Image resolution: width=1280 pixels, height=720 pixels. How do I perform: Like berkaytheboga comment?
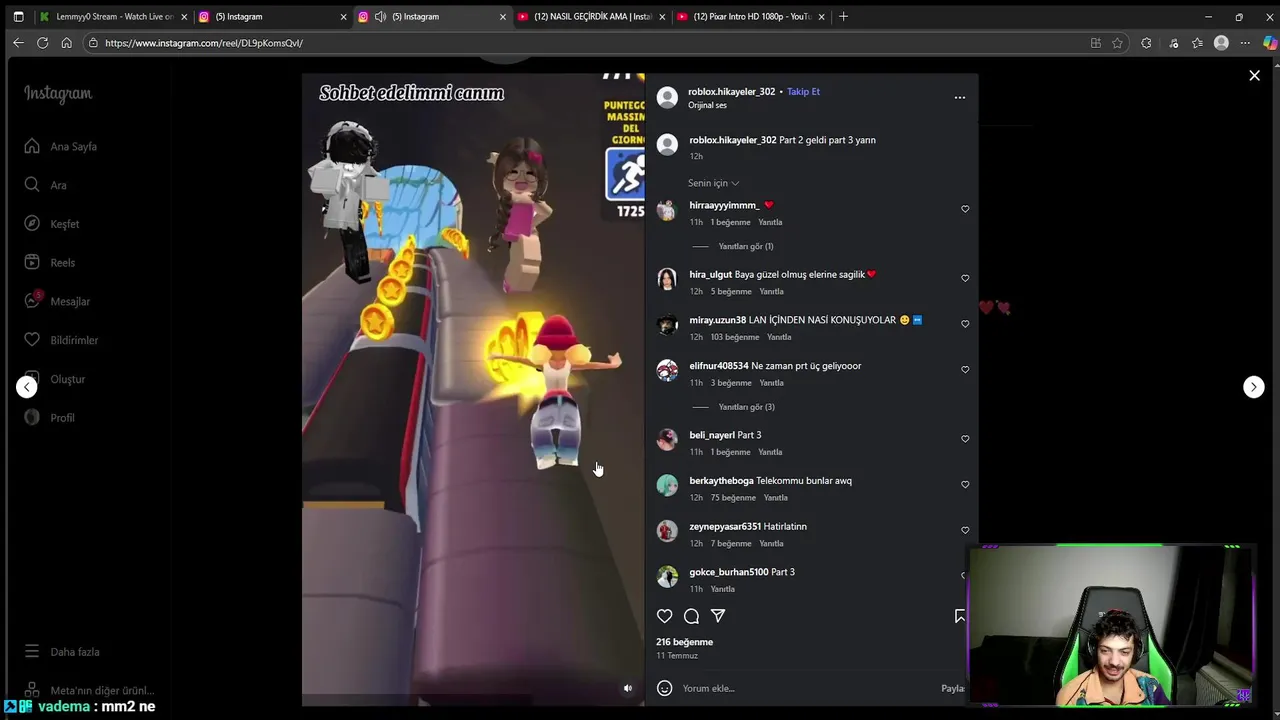point(965,485)
